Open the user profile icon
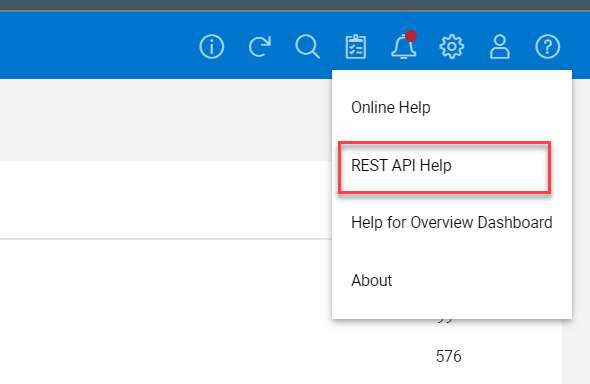The image size is (590, 384). click(x=500, y=47)
